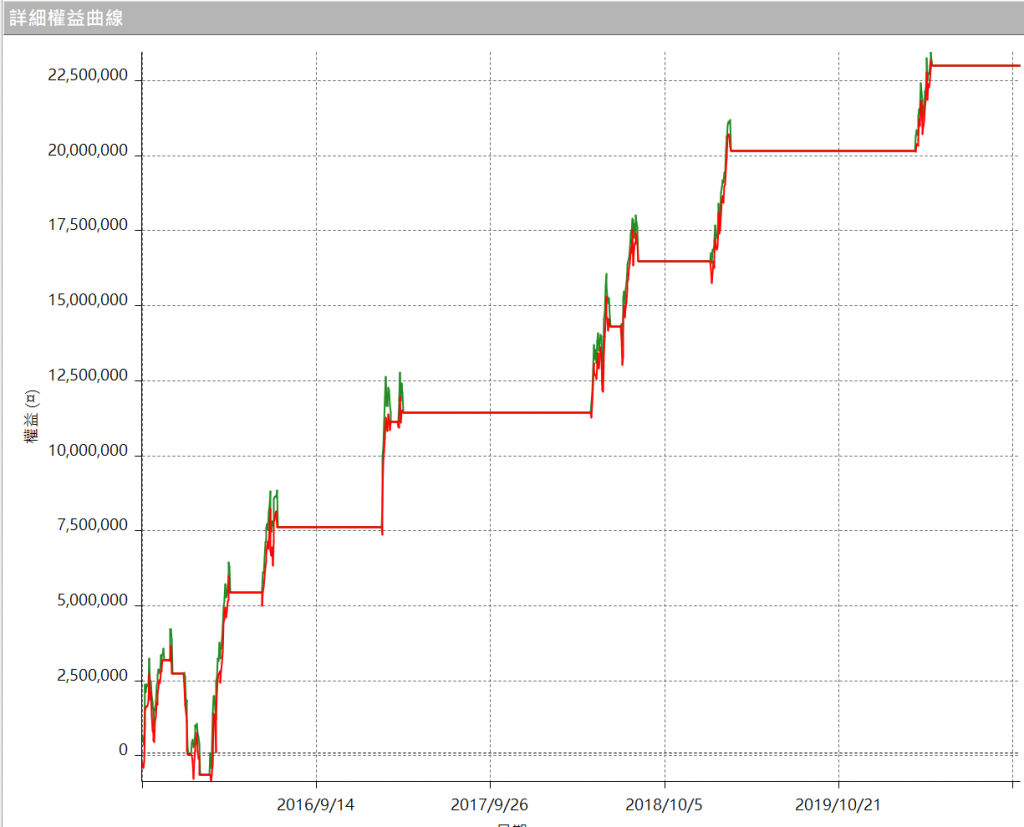
Task: Select the 2016/9/14 date label
Action: click(x=316, y=804)
